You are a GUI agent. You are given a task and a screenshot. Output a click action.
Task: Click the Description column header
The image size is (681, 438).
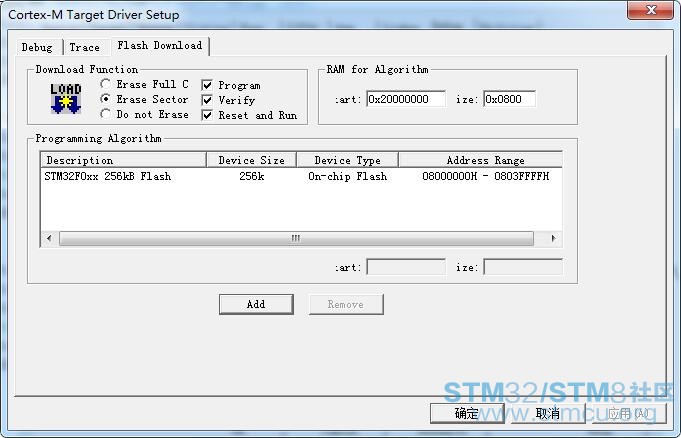pos(123,160)
